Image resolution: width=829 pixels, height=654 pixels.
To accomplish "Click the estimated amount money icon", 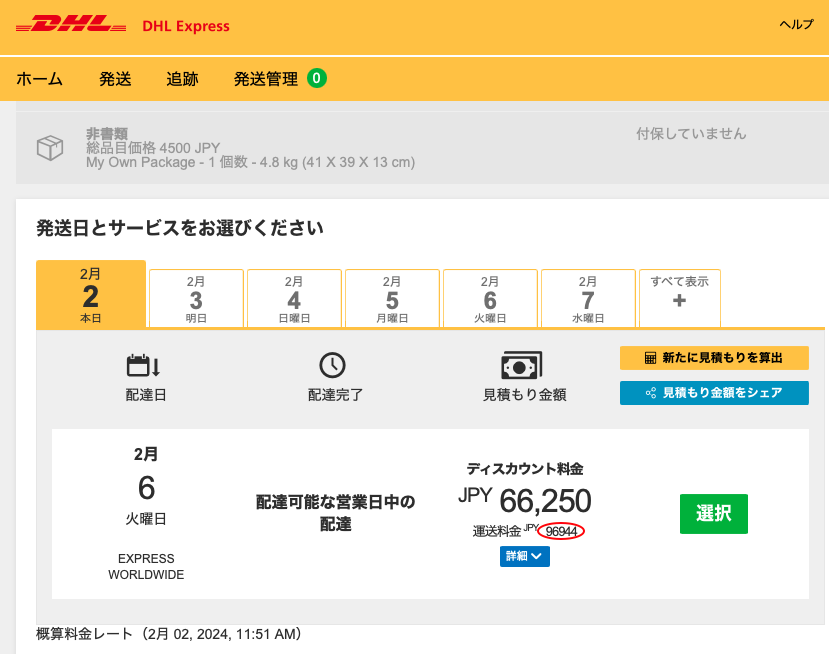I will [x=521, y=365].
